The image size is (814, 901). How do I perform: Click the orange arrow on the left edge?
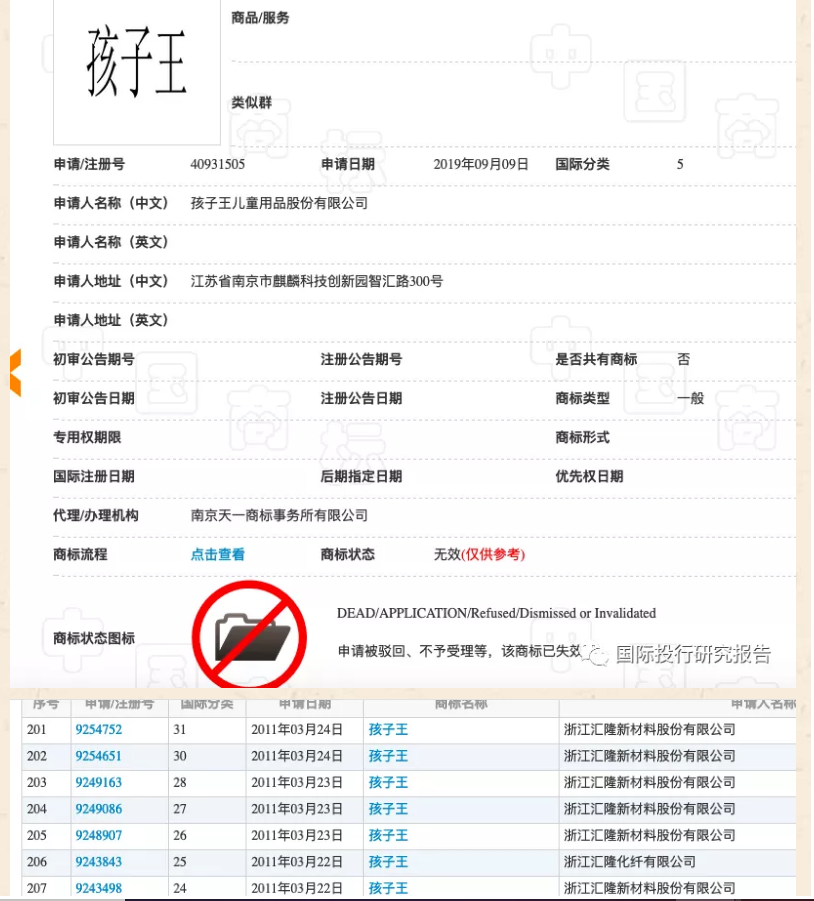point(16,372)
